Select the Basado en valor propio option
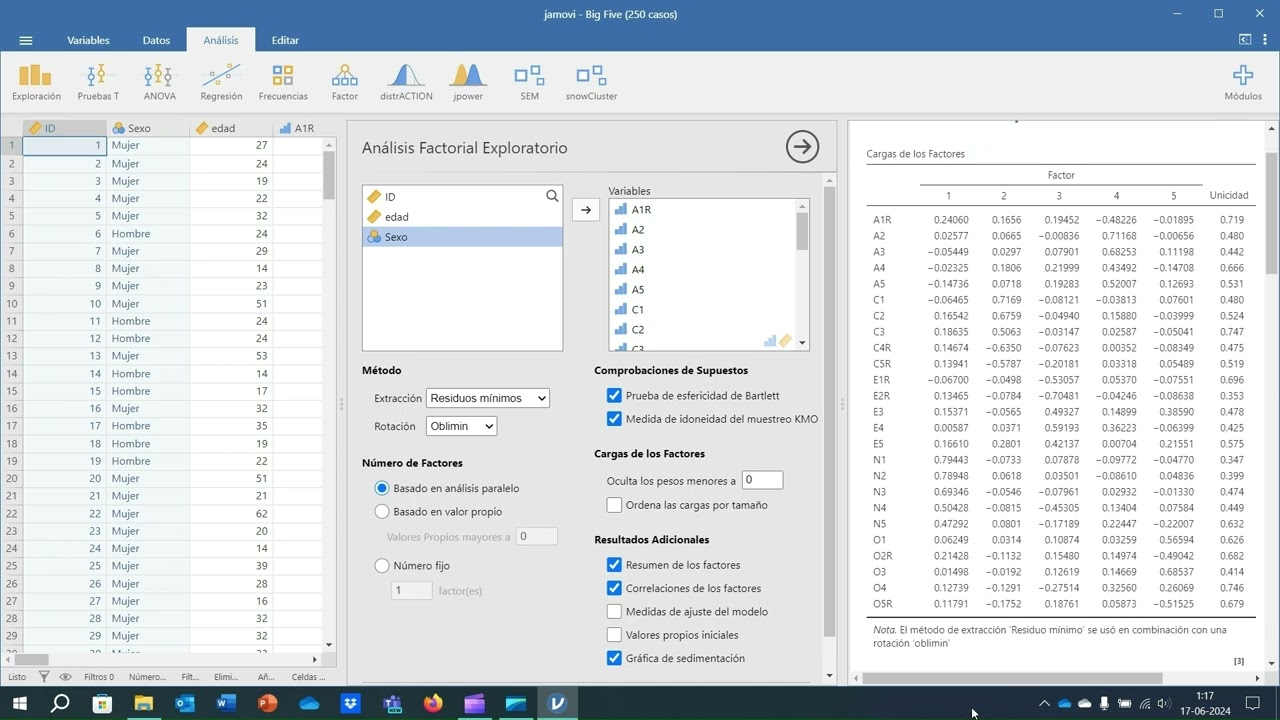 (x=381, y=511)
